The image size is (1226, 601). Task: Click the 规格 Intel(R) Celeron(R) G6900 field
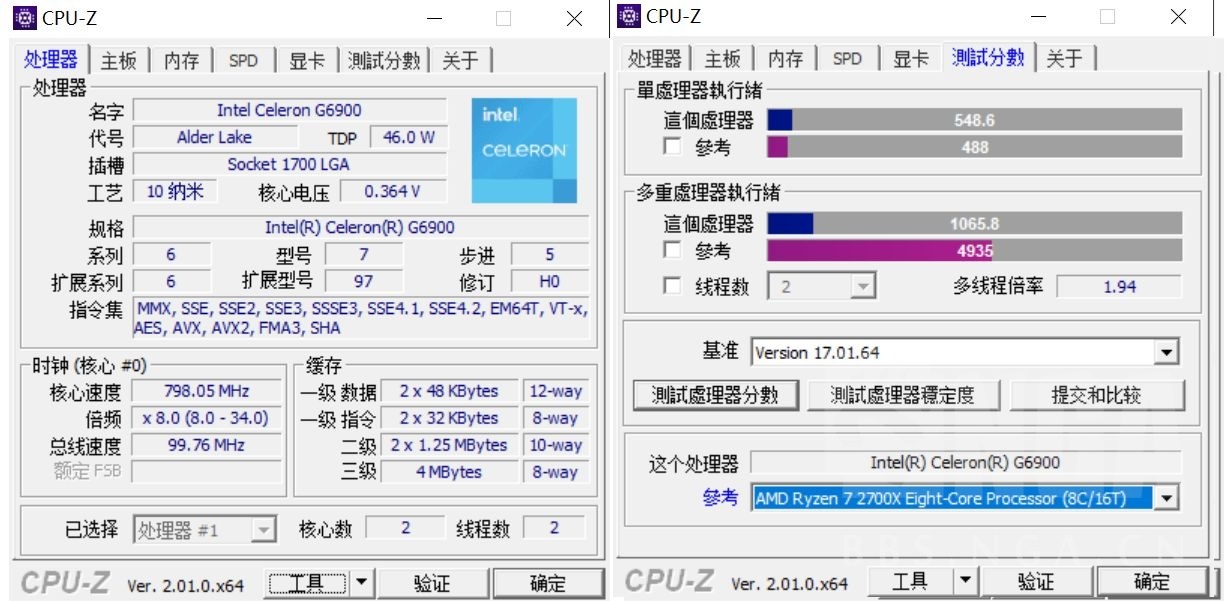click(x=360, y=227)
